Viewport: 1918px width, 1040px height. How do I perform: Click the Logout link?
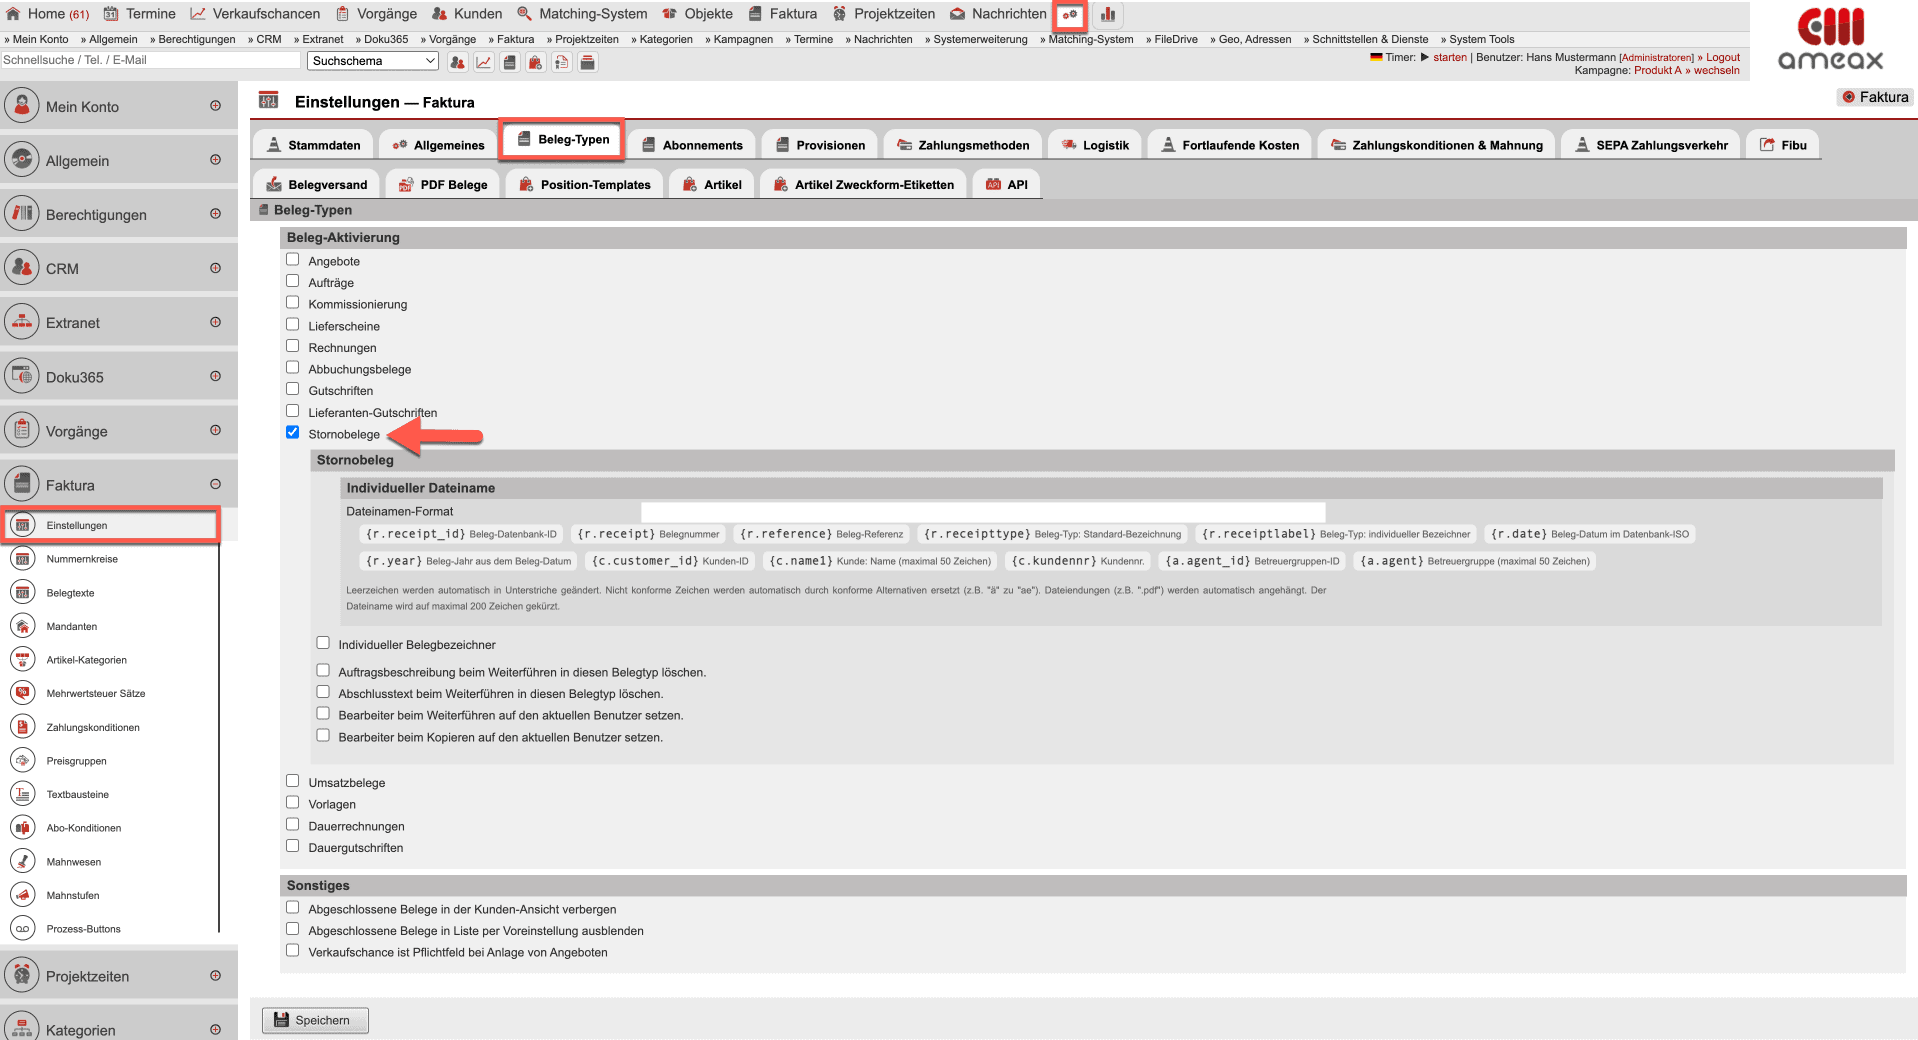1722,57
